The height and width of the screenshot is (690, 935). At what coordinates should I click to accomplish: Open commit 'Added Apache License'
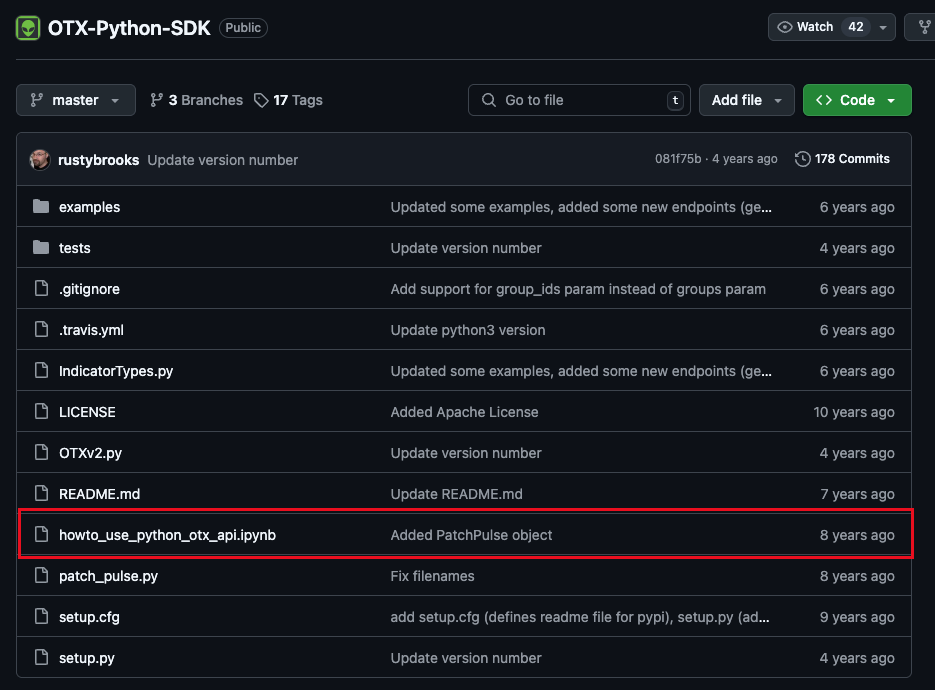[x=465, y=412]
